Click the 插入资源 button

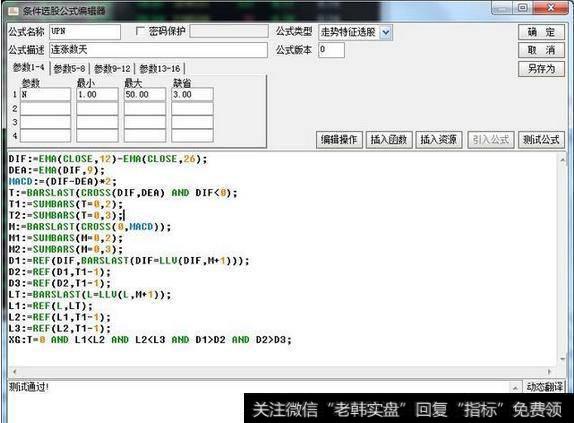pos(439,139)
